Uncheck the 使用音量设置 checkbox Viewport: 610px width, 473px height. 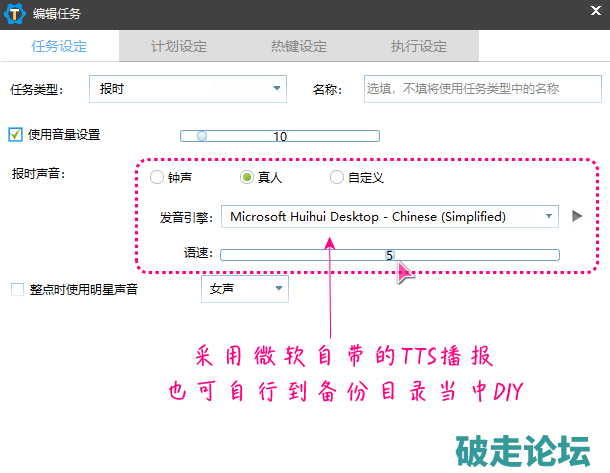(x=15, y=134)
